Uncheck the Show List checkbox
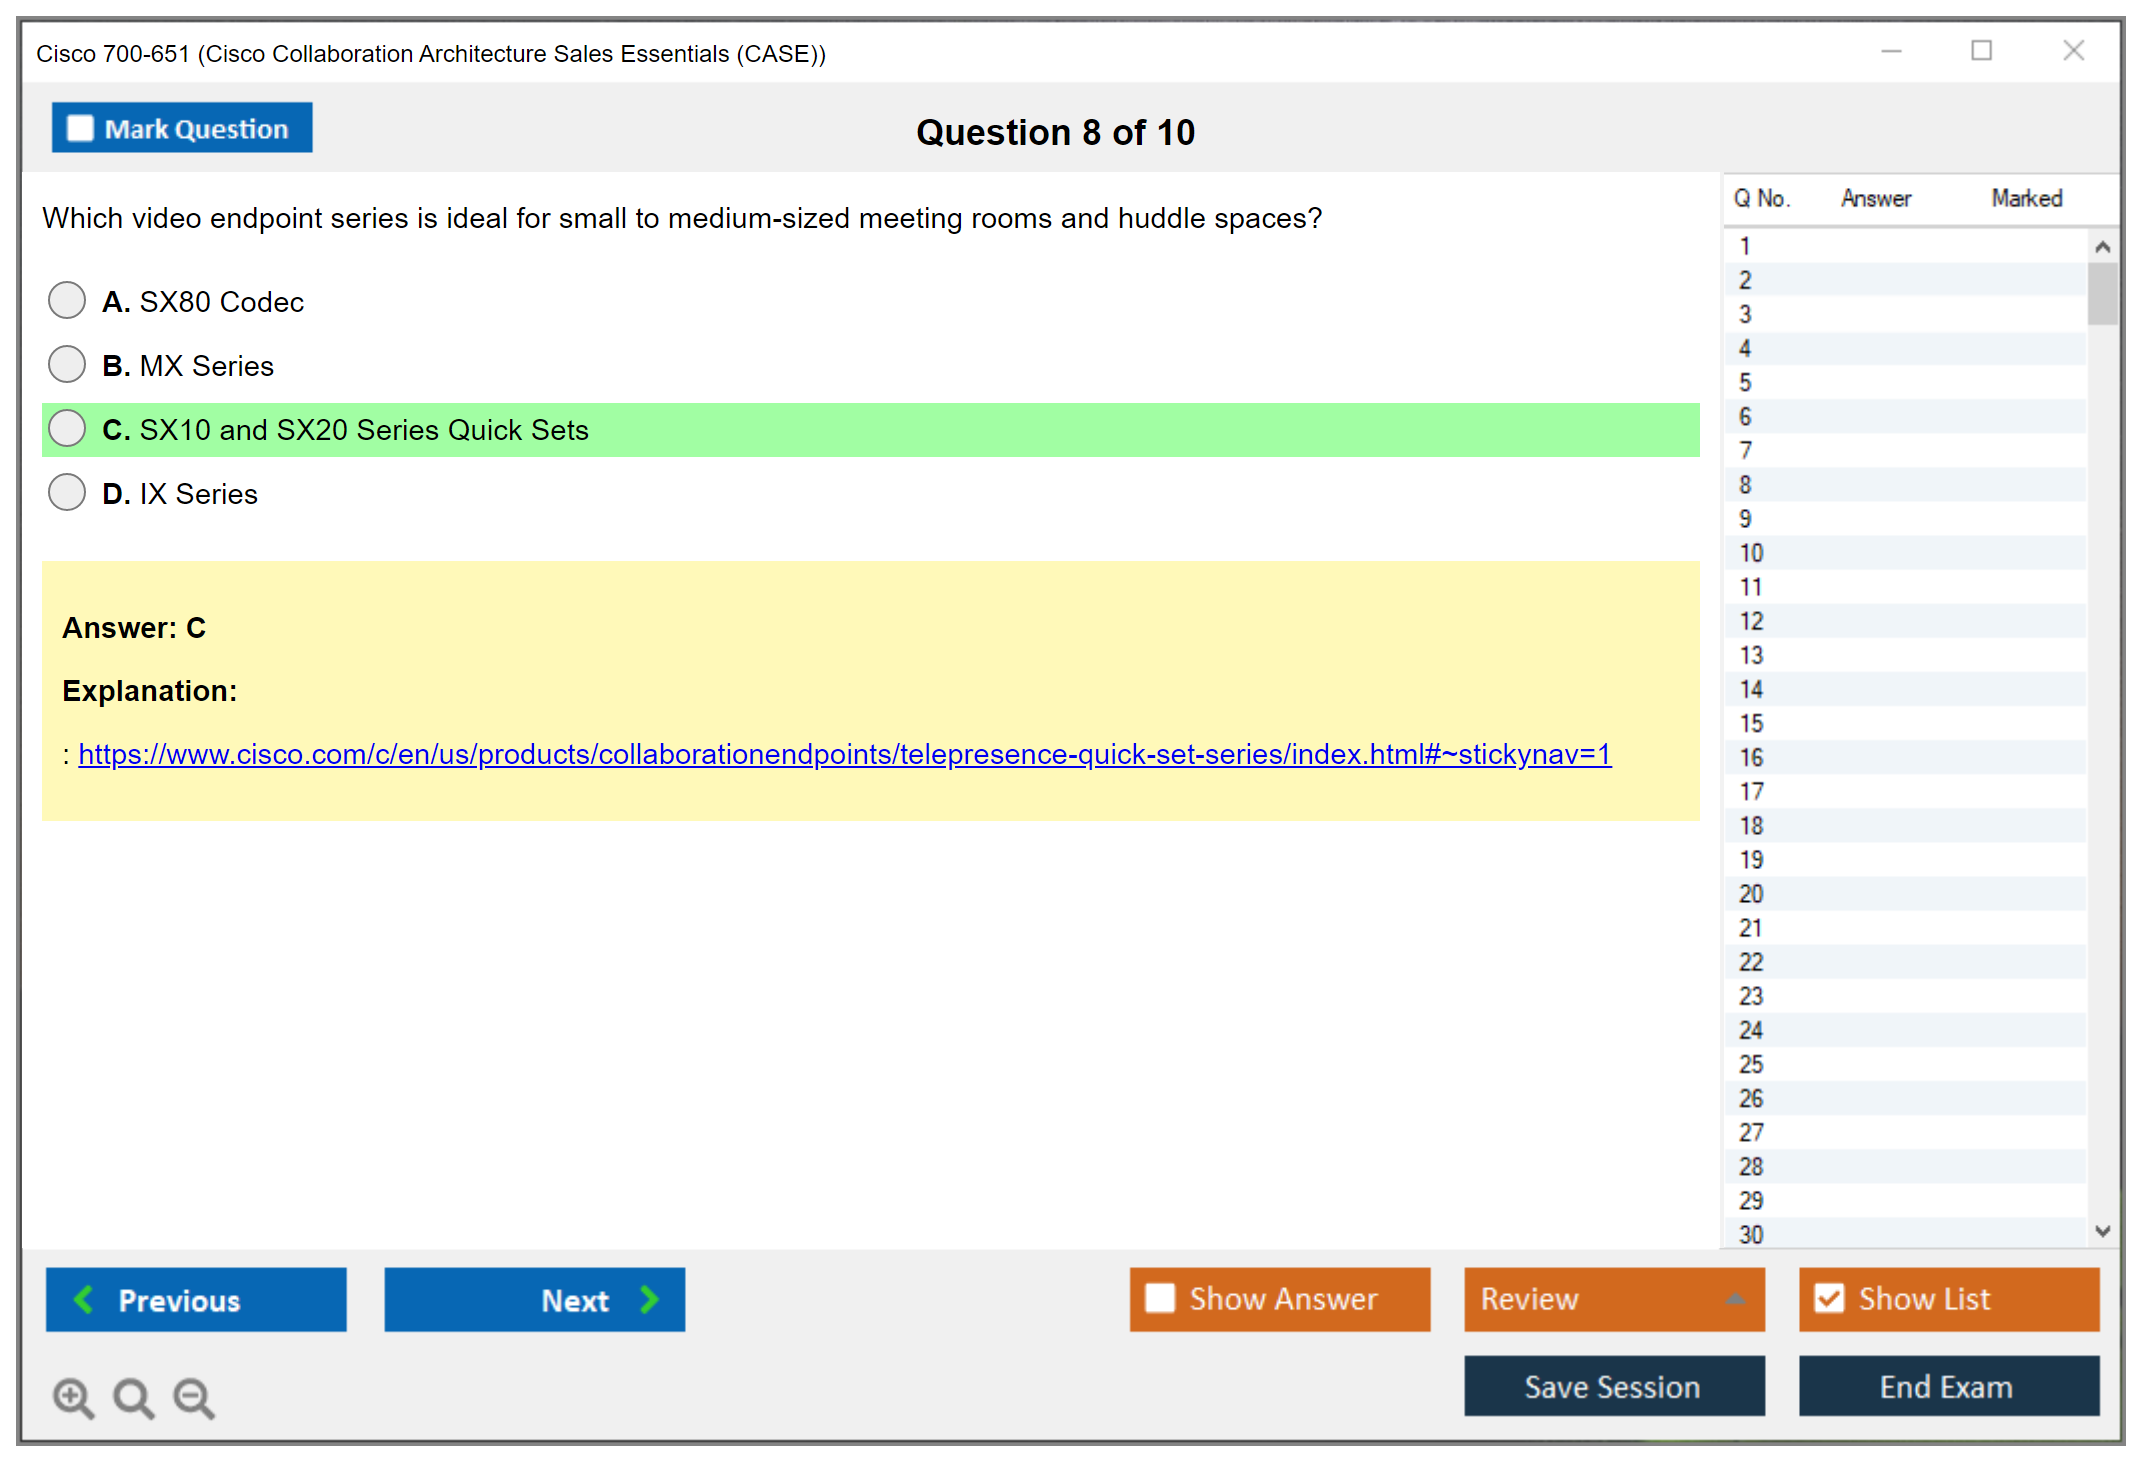This screenshot has width=2150, height=1470. click(1829, 1298)
